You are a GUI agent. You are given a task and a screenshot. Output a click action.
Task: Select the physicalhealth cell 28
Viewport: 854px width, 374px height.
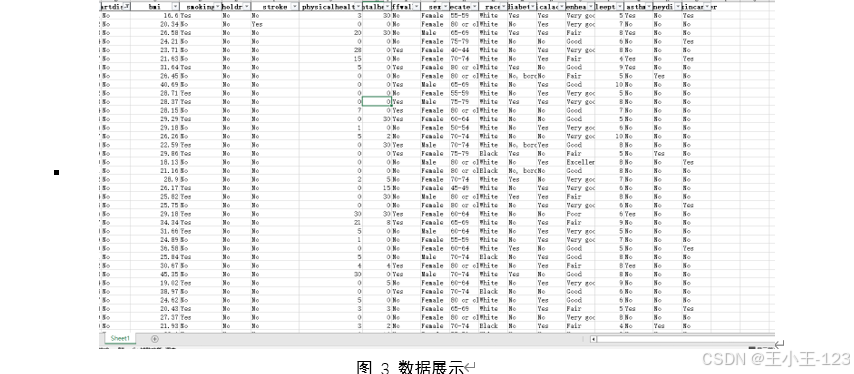point(331,50)
